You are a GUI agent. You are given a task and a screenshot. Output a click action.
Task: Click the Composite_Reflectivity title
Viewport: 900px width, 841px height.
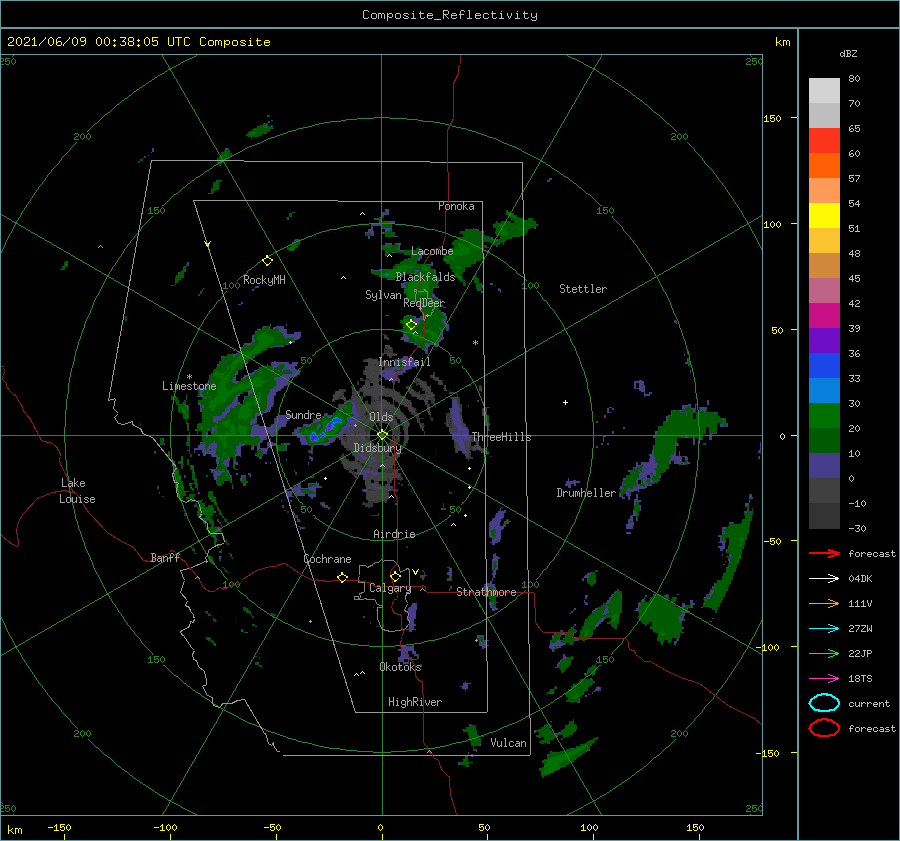(450, 15)
